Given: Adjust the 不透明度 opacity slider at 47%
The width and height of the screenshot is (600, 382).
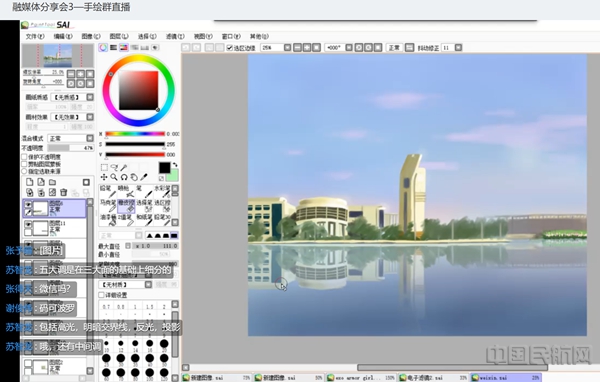Looking at the screenshot, I should pyautogui.click(x=71, y=148).
